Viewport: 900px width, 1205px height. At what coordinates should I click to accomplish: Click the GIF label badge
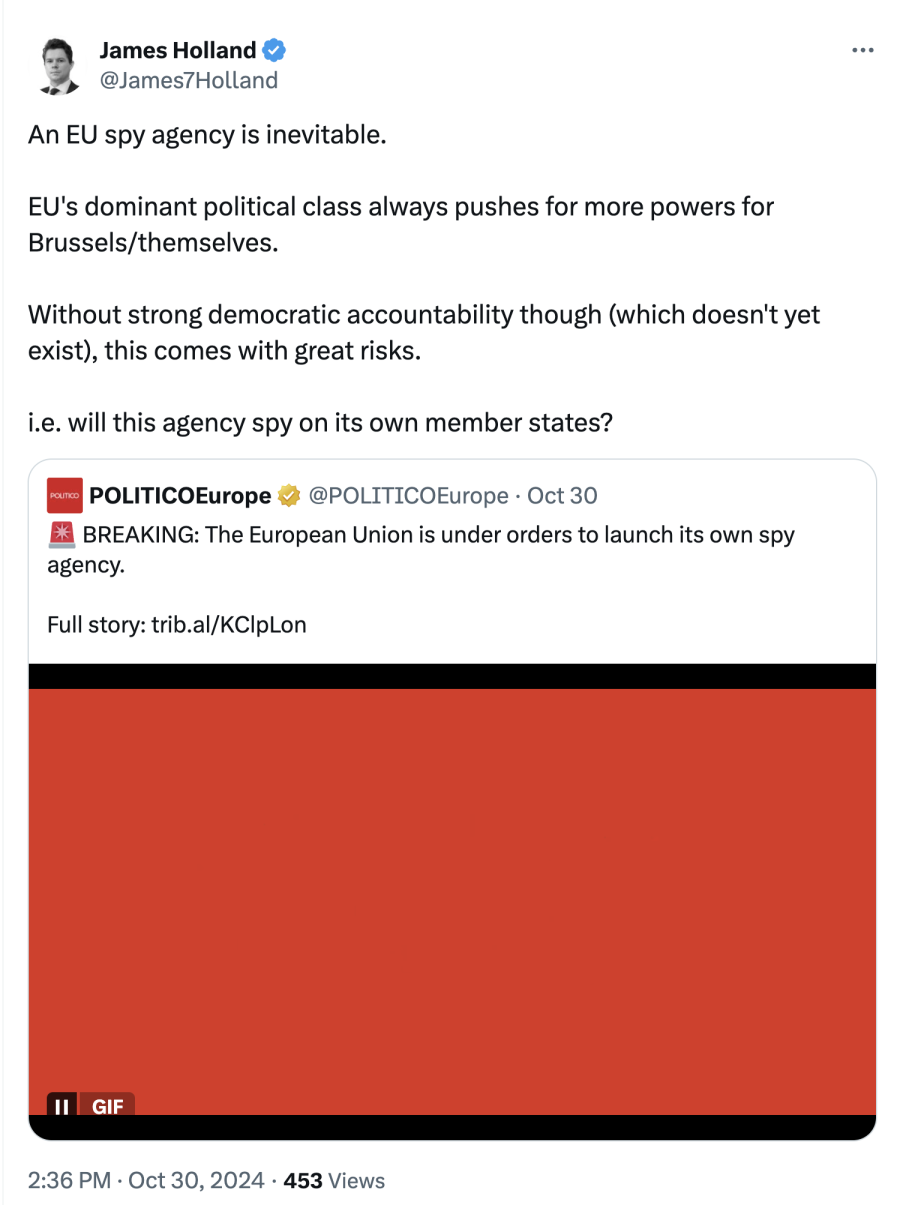(107, 1106)
